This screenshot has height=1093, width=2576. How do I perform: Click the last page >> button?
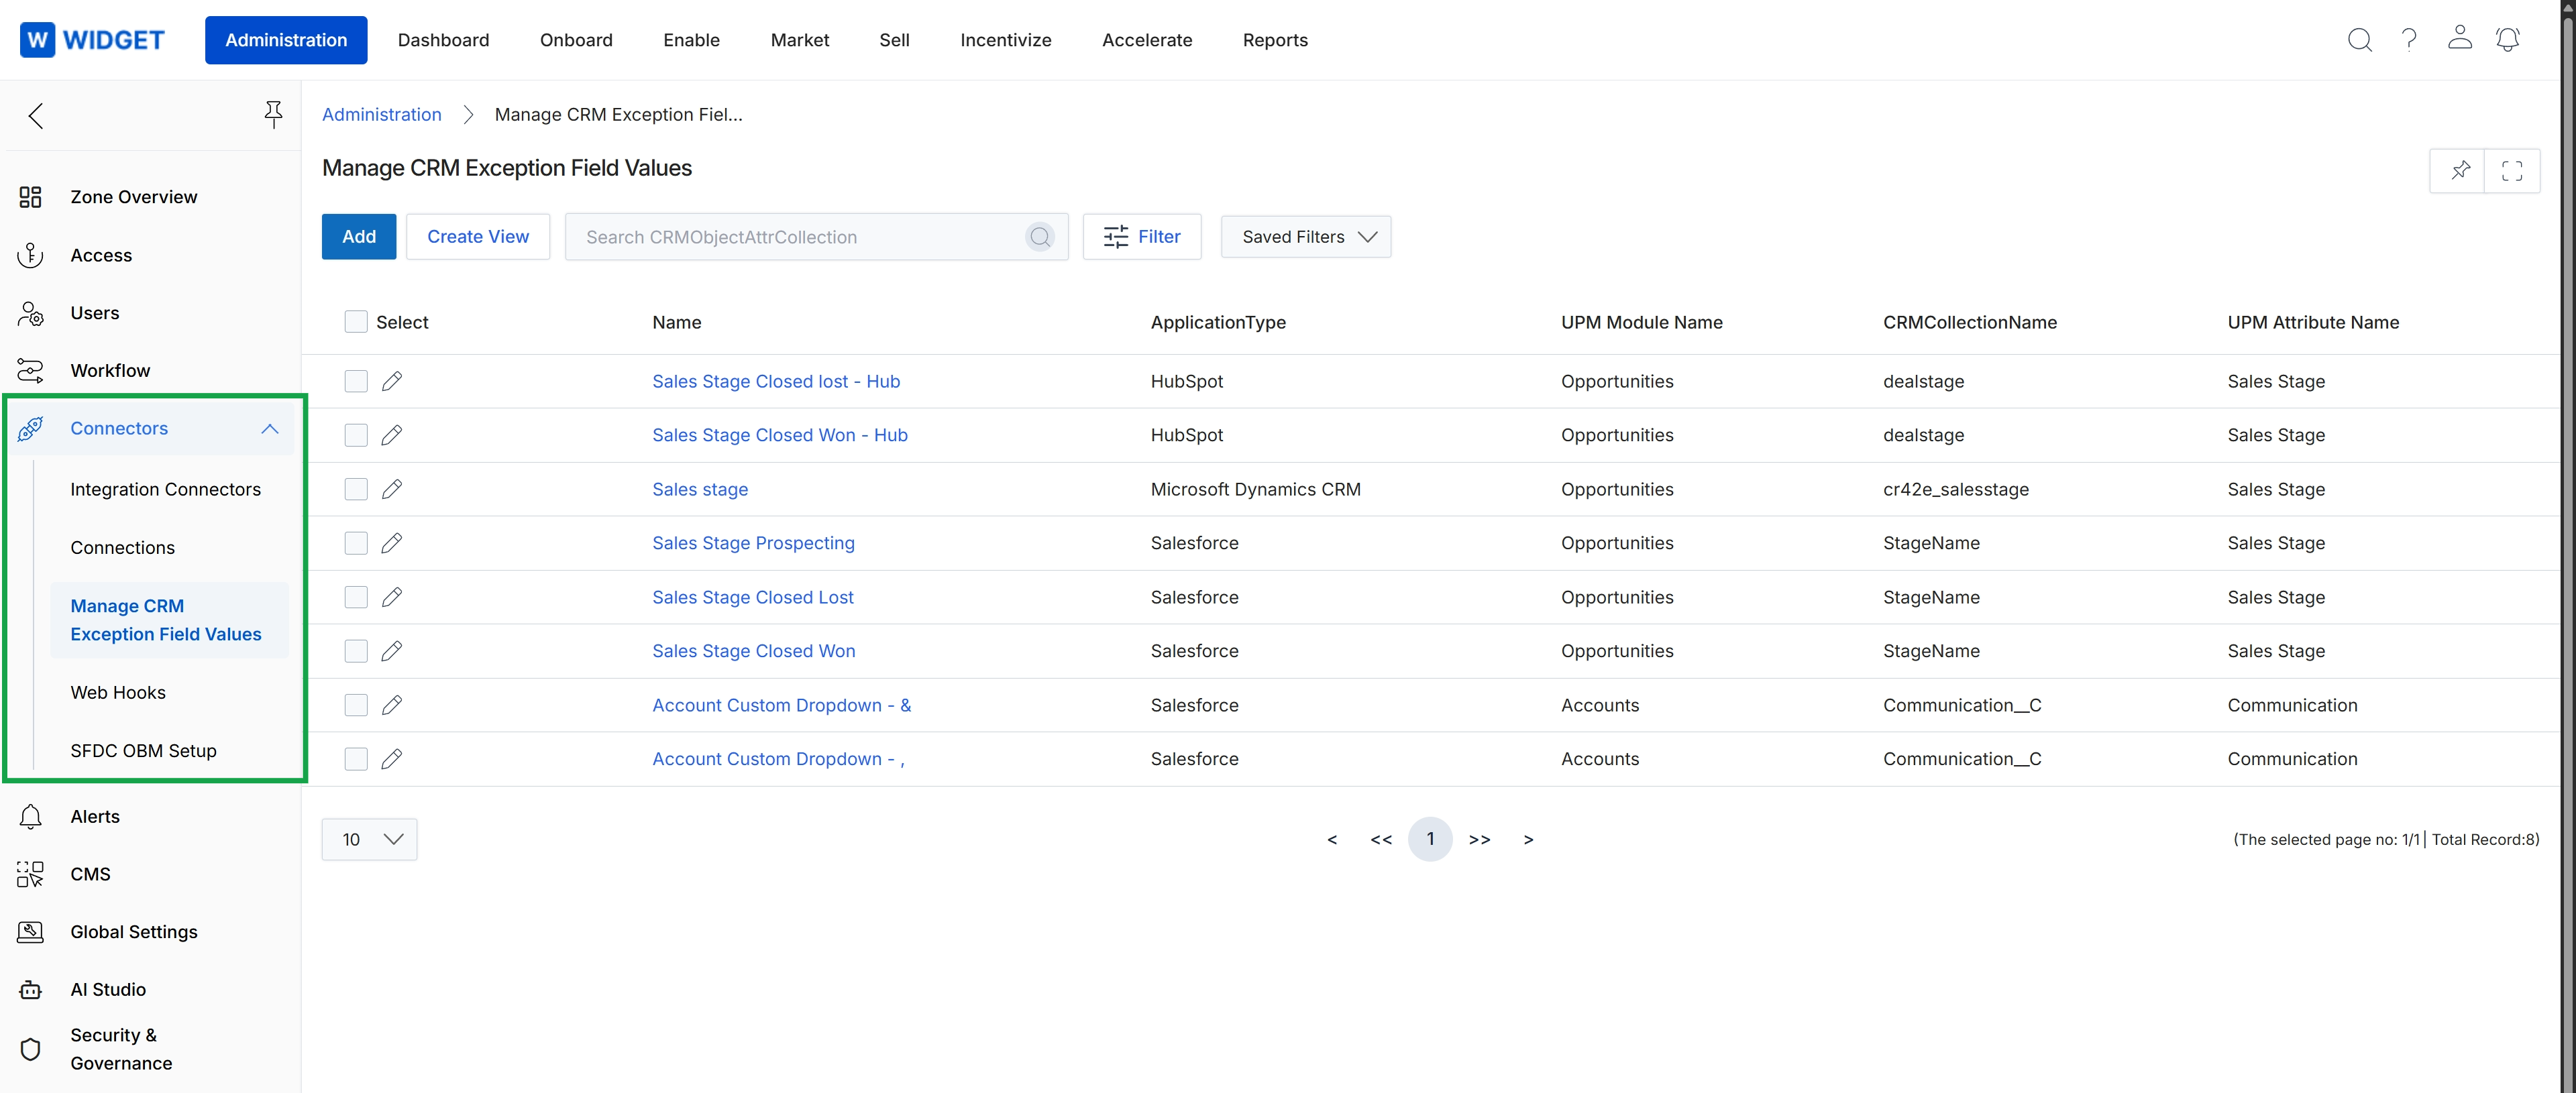click(x=1479, y=840)
